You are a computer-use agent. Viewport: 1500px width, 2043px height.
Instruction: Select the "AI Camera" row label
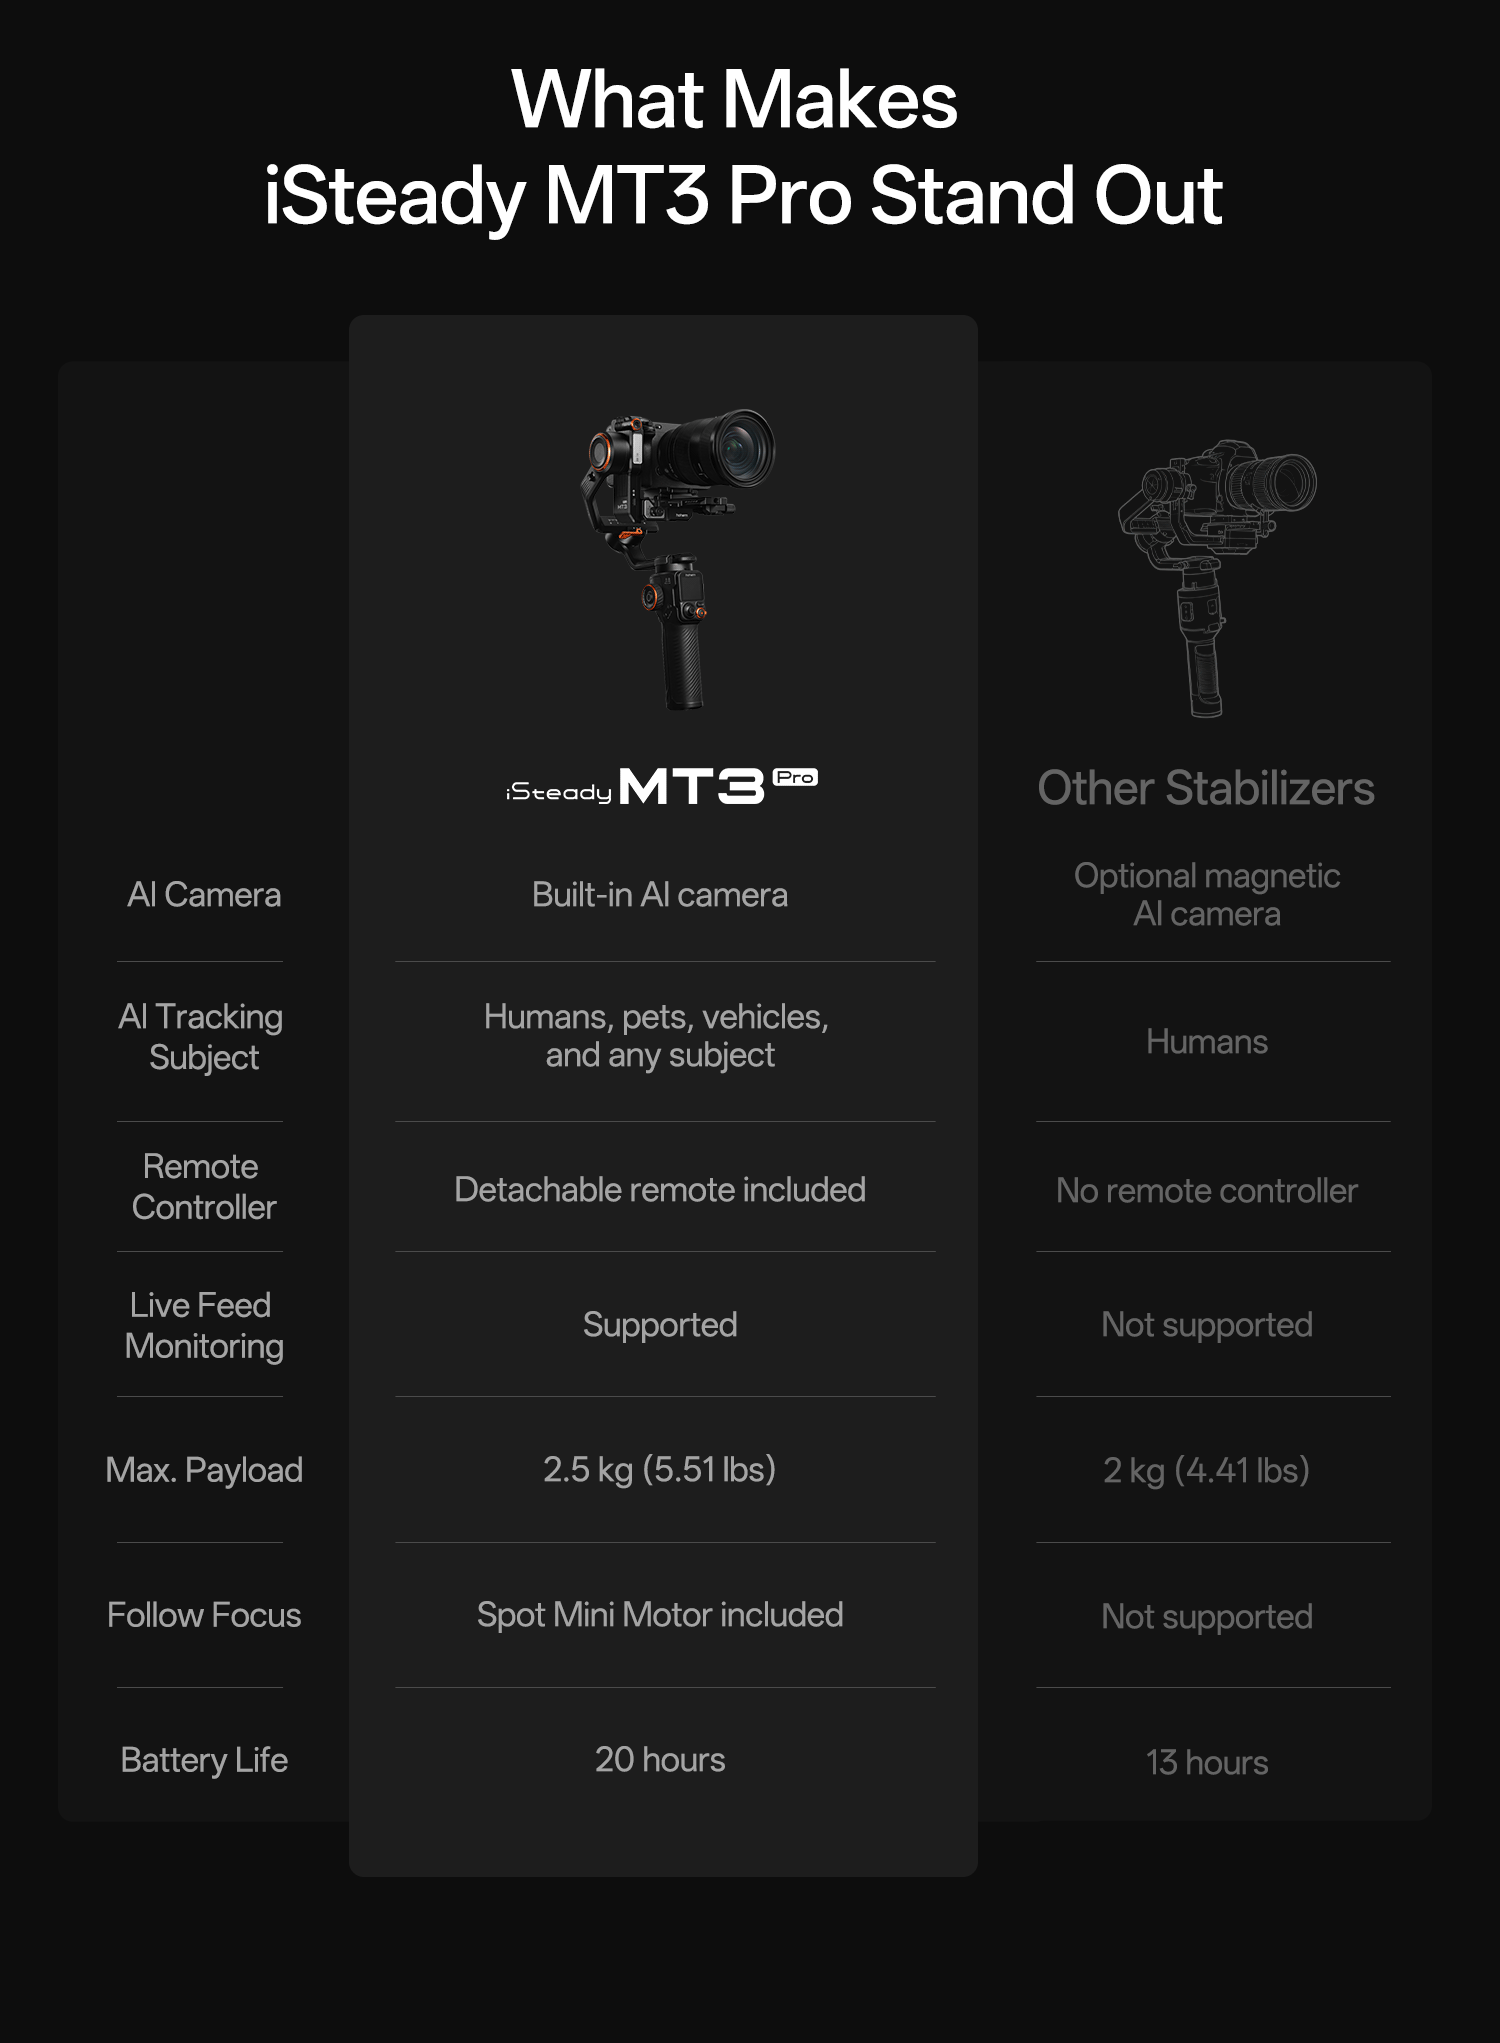click(x=204, y=895)
